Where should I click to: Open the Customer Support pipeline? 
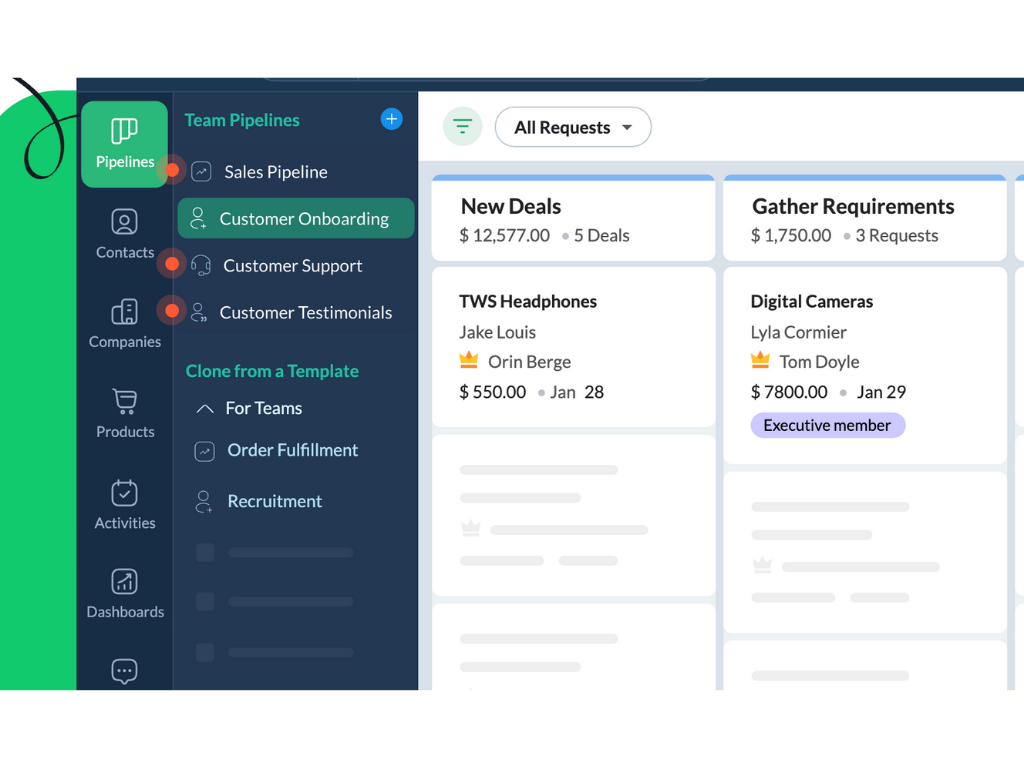tap(292, 266)
